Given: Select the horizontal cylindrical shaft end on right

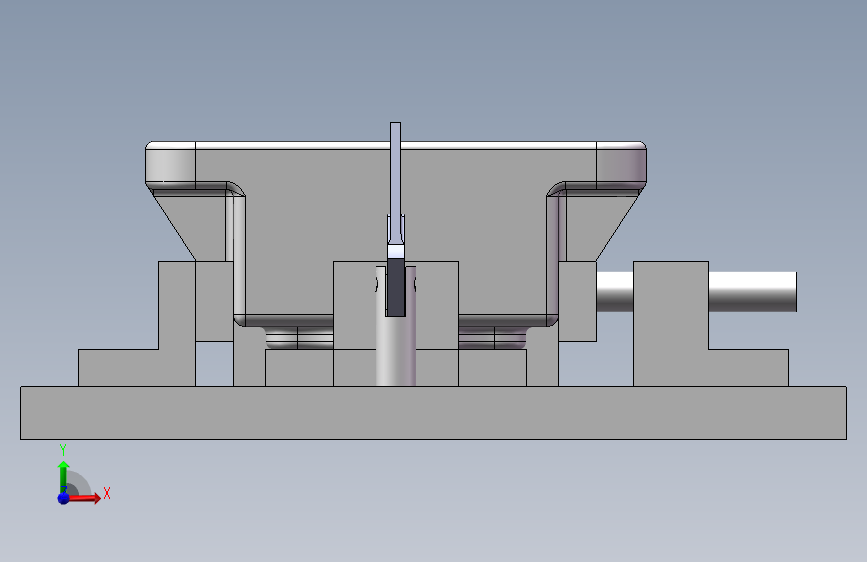Looking at the screenshot, I should coord(753,292).
